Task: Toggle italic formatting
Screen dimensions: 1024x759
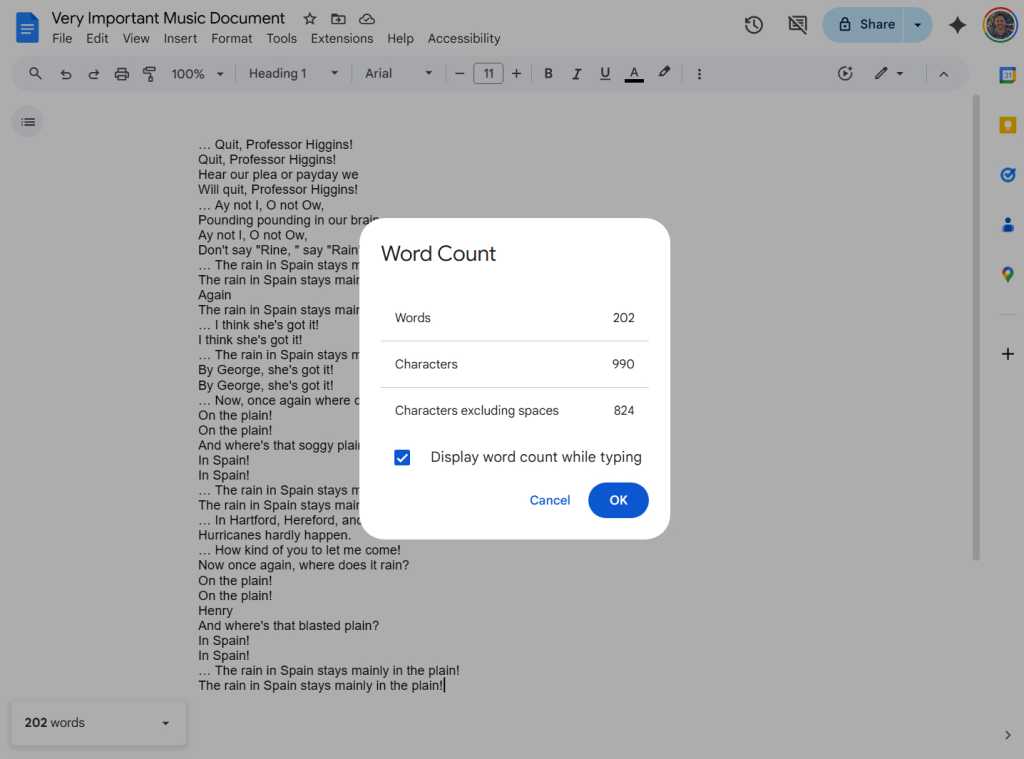Action: [x=576, y=74]
